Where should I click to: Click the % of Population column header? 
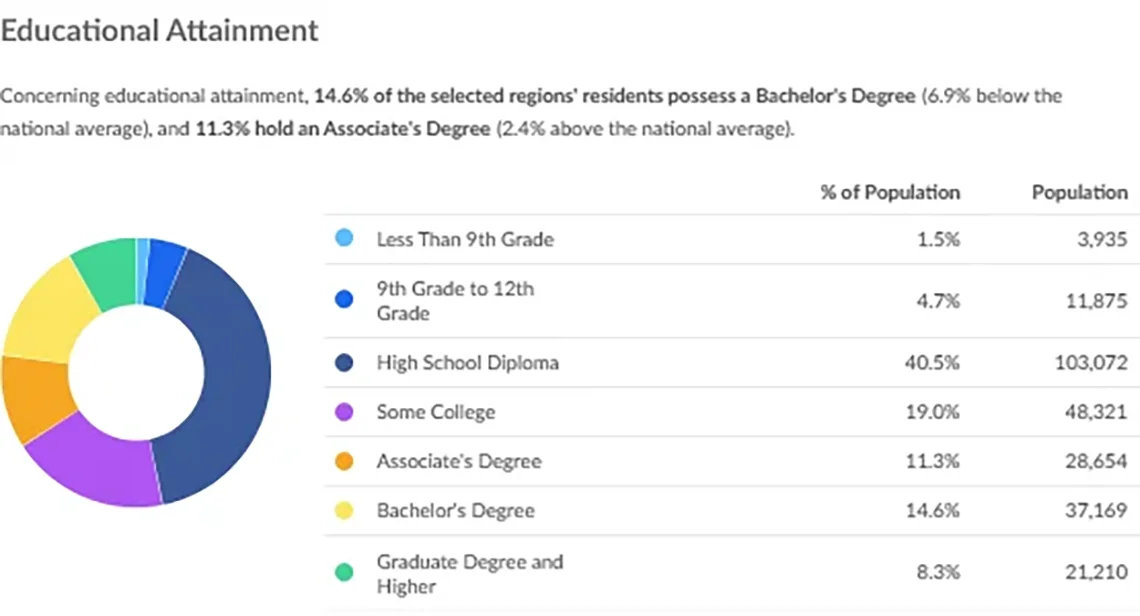[890, 192]
